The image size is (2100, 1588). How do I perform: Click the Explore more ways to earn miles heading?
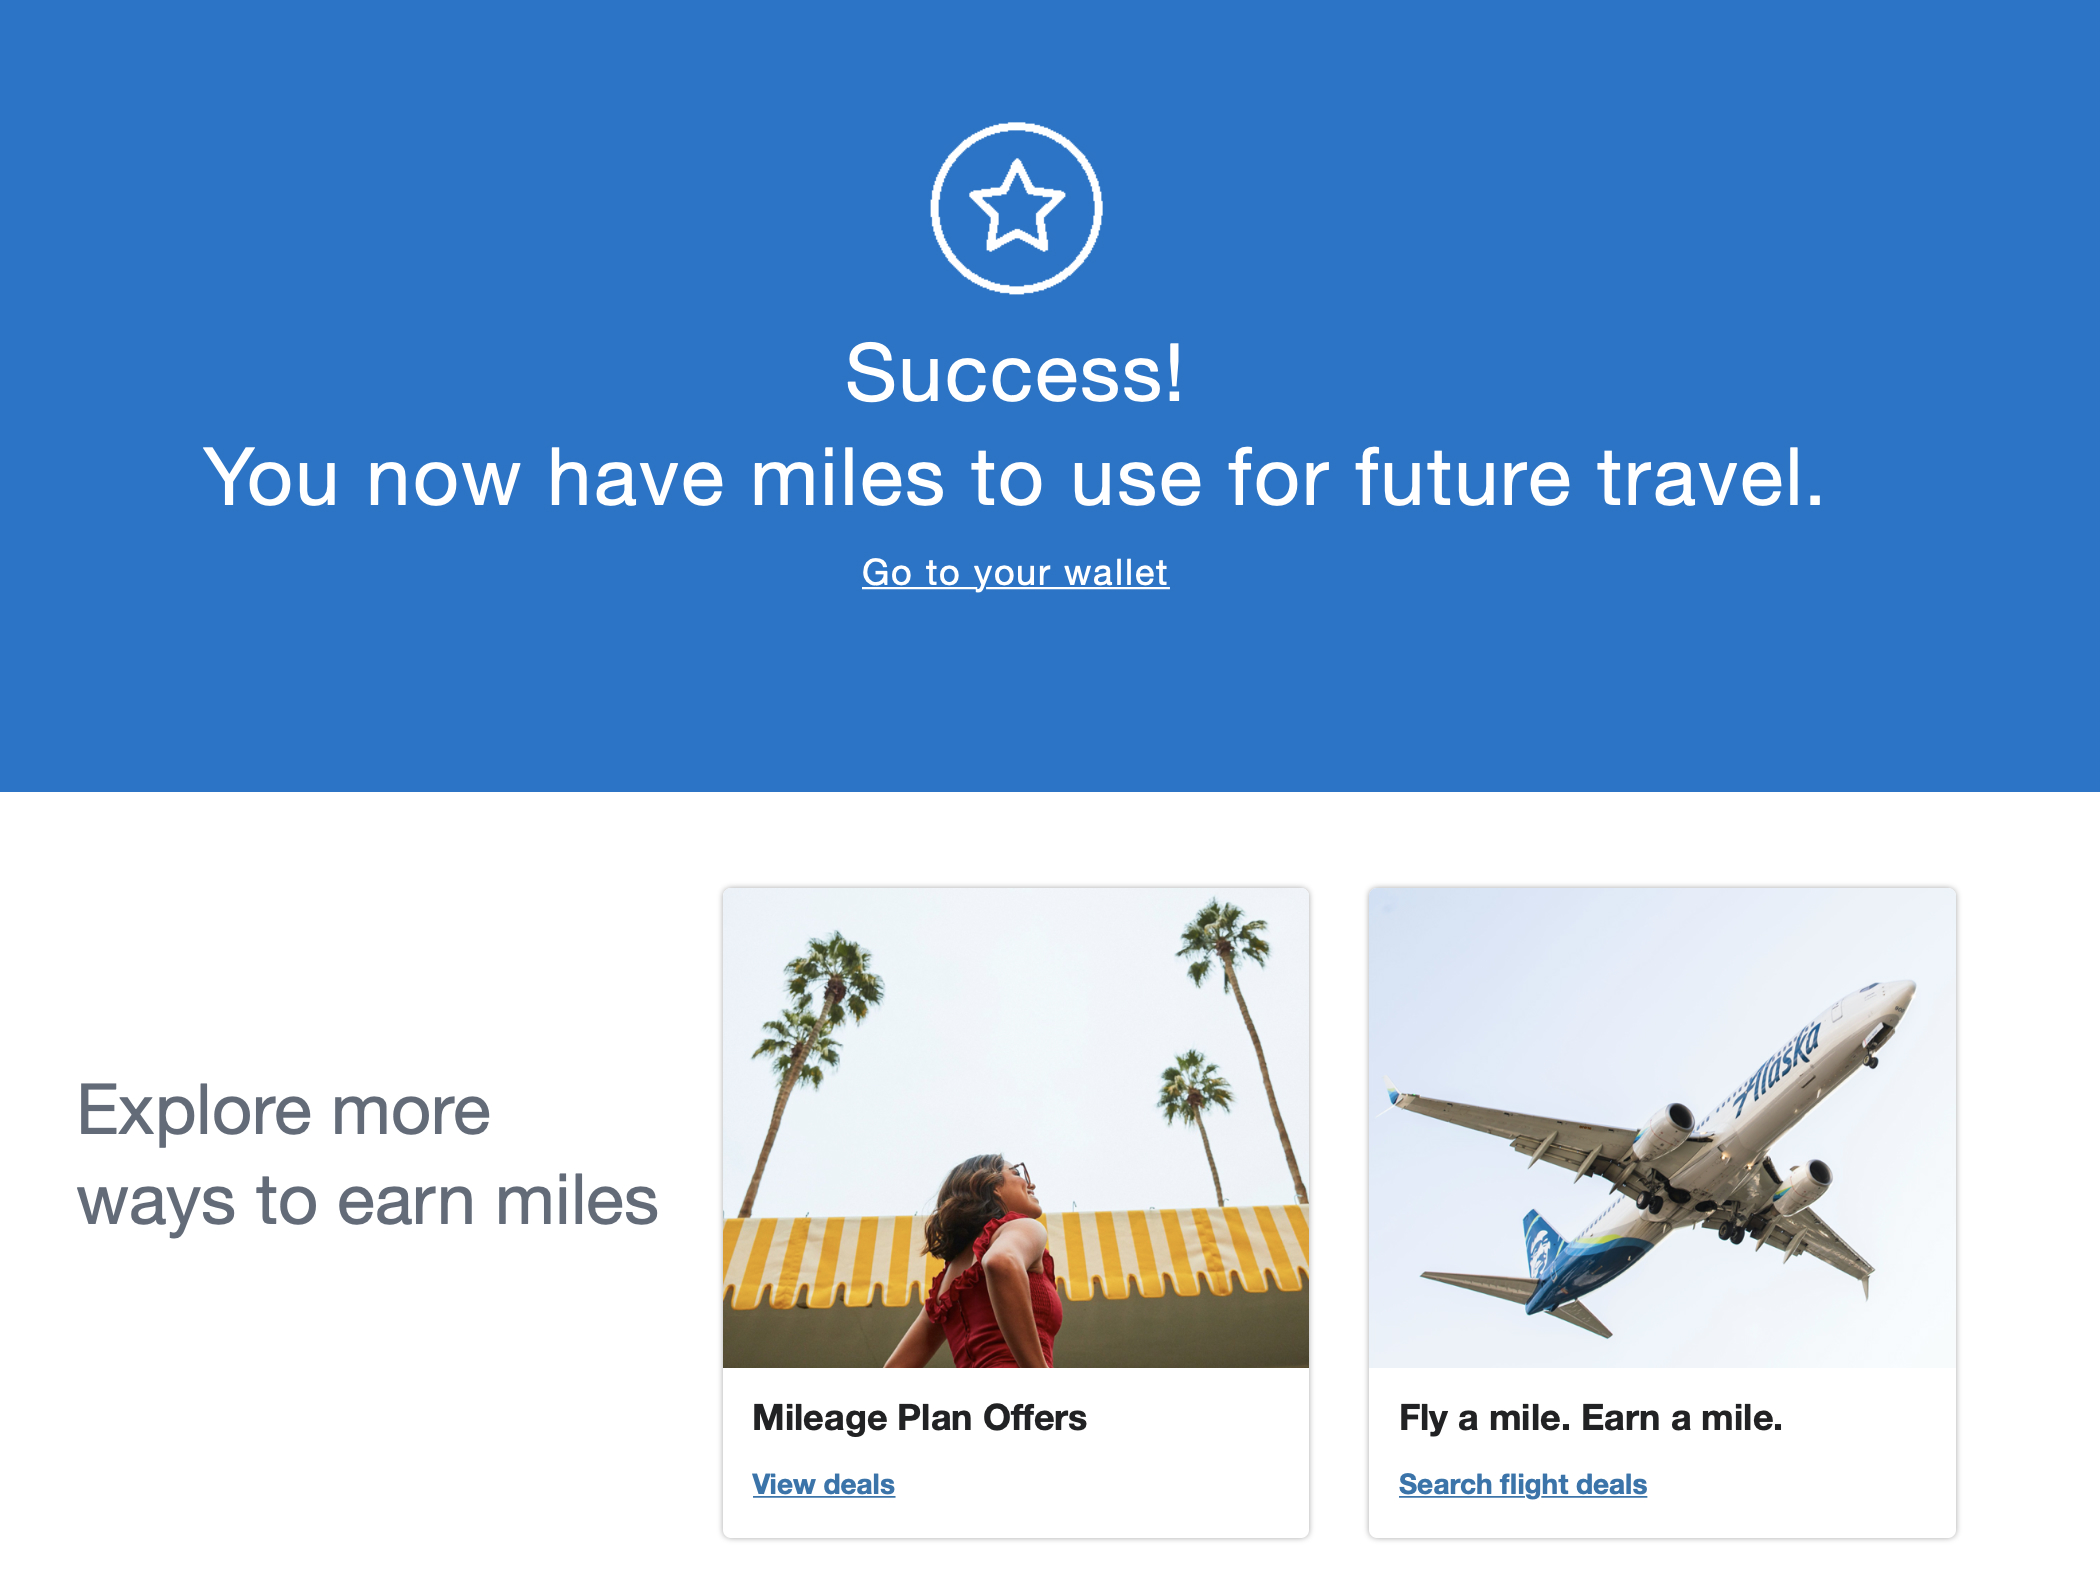click(x=367, y=1155)
